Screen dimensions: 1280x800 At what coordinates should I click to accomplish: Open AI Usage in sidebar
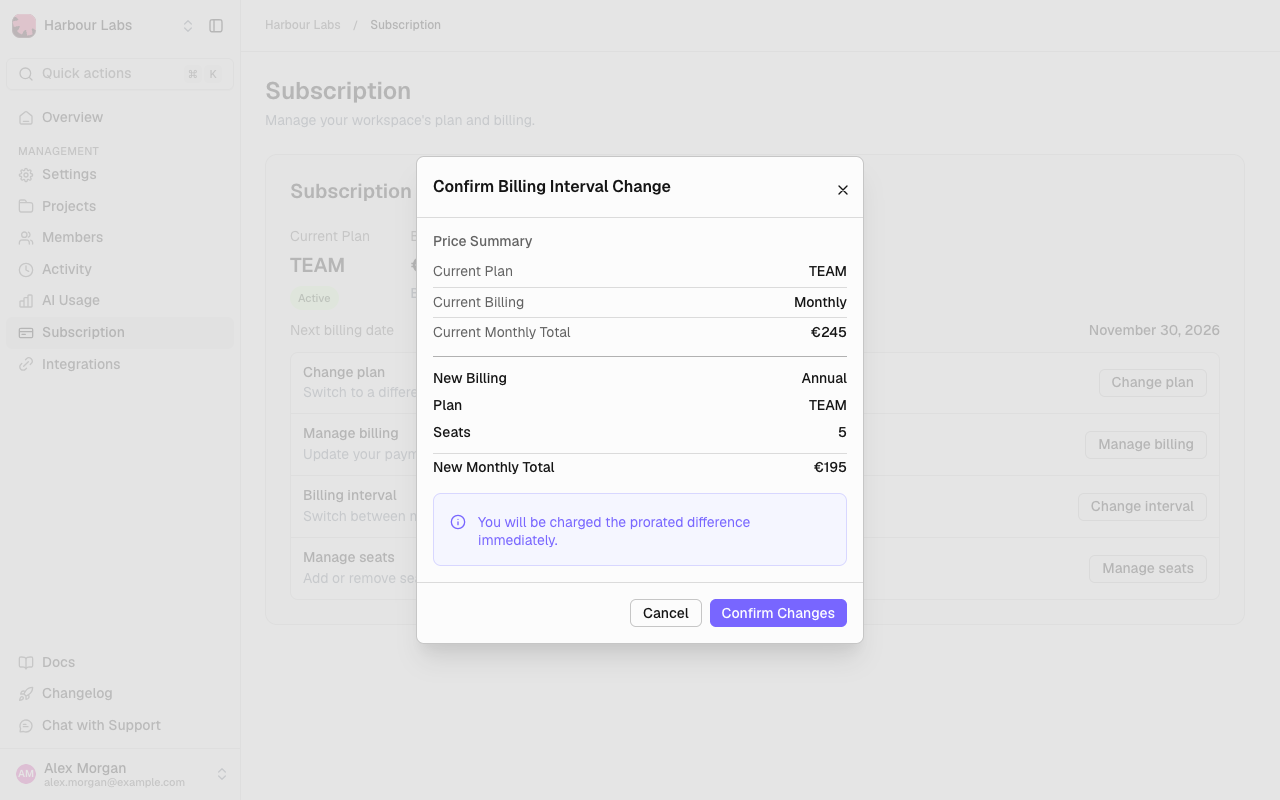click(x=120, y=300)
